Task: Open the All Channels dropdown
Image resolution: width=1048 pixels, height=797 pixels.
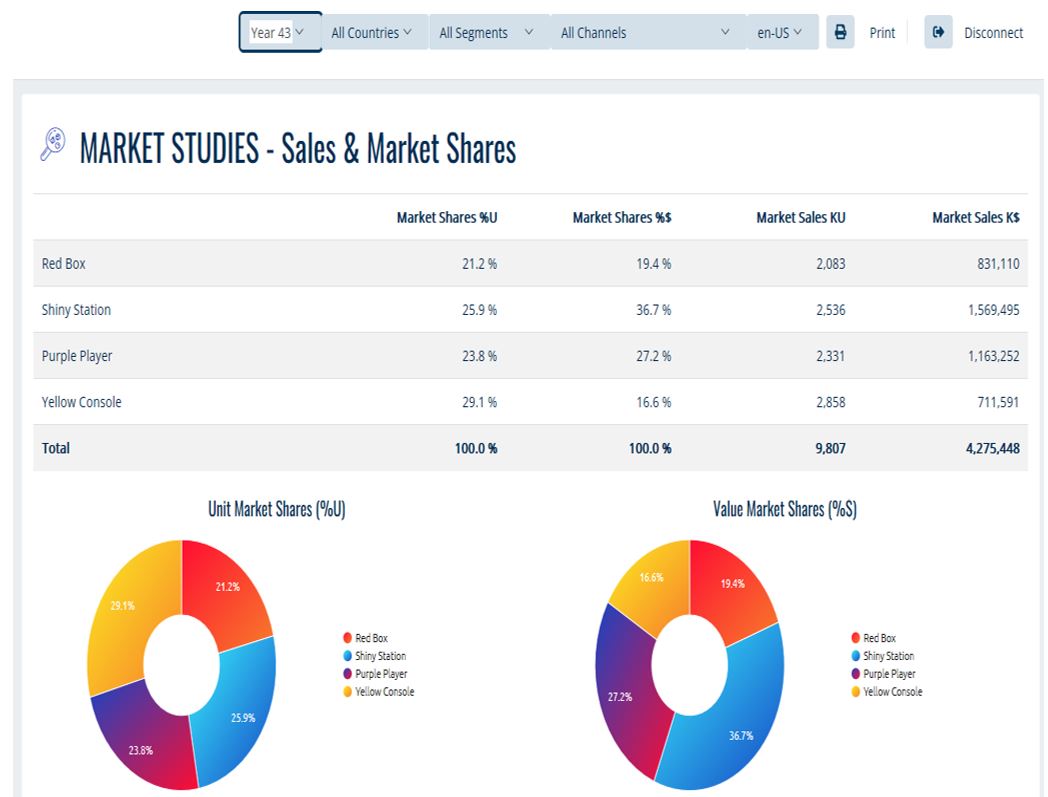Action: 643,31
